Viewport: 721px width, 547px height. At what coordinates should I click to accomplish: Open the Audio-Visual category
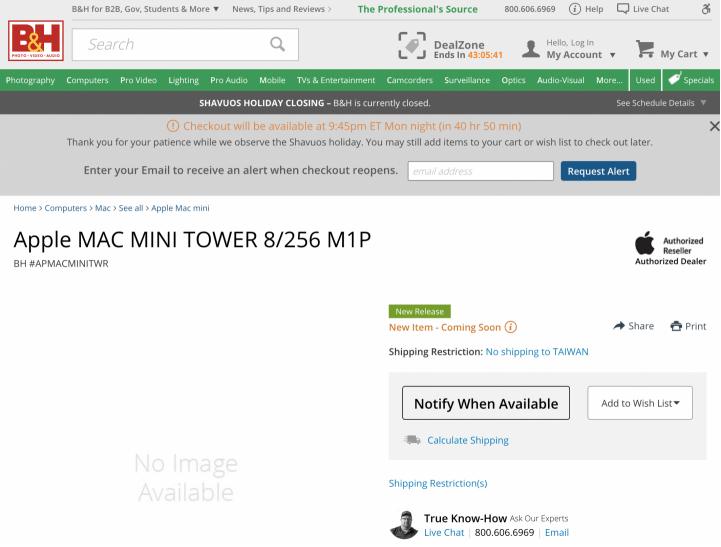coord(561,80)
